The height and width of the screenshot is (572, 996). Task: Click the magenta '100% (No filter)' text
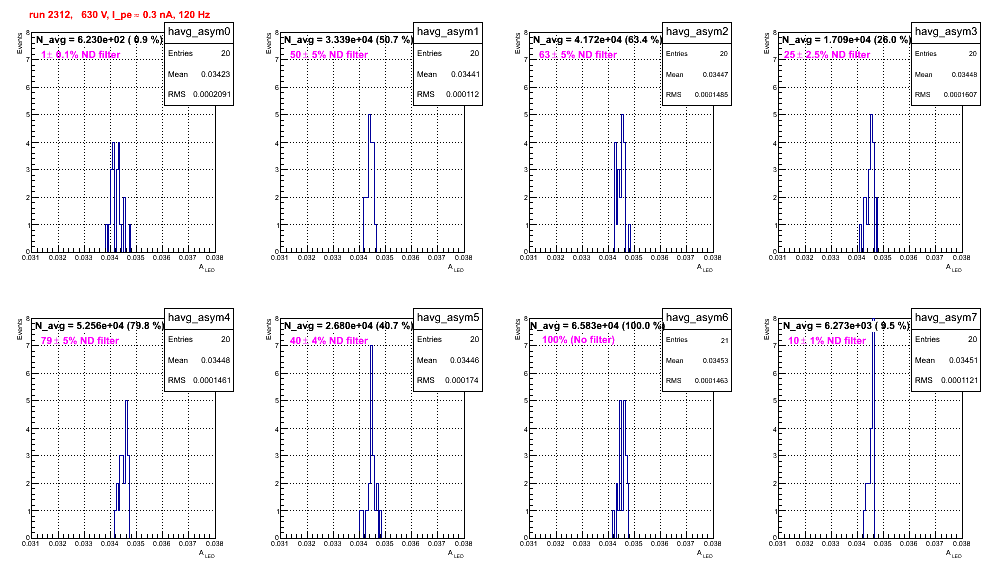[x=579, y=340]
